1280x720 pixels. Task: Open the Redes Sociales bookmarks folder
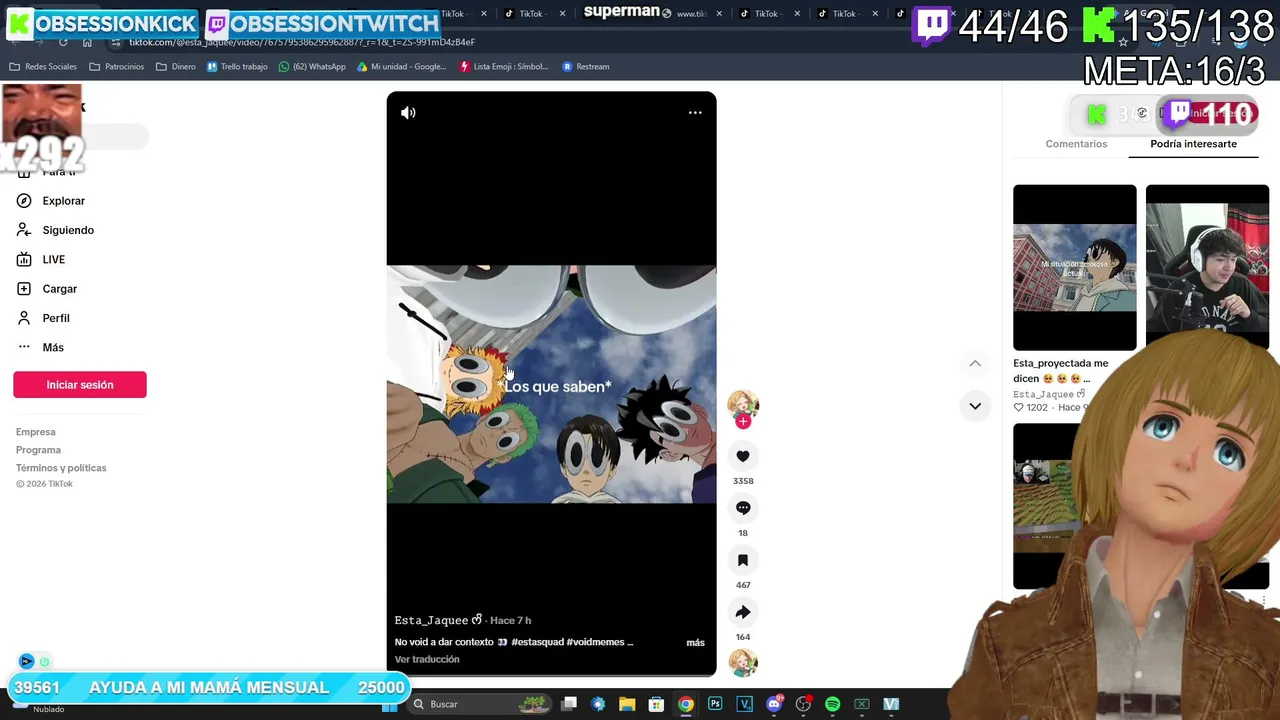43,67
